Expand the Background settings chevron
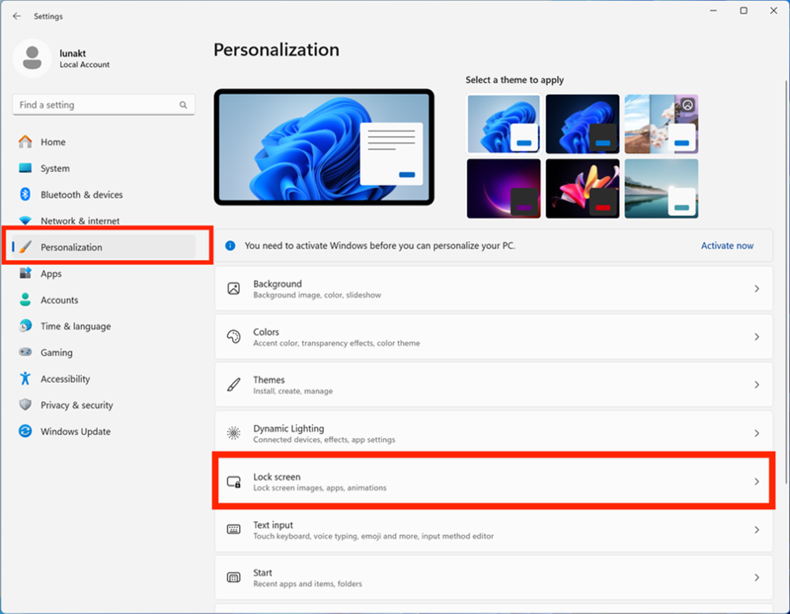Image resolution: width=790 pixels, height=614 pixels. (x=756, y=289)
